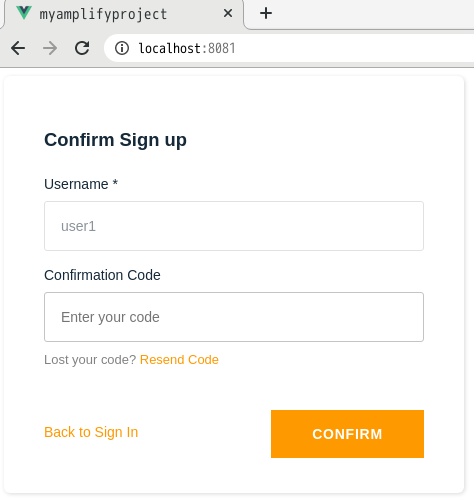Click the Resend Code link
The height and width of the screenshot is (504, 474).
coord(179,360)
